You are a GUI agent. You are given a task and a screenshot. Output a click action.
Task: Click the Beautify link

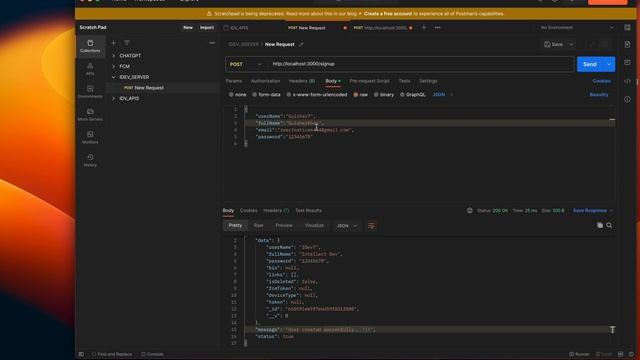599,94
